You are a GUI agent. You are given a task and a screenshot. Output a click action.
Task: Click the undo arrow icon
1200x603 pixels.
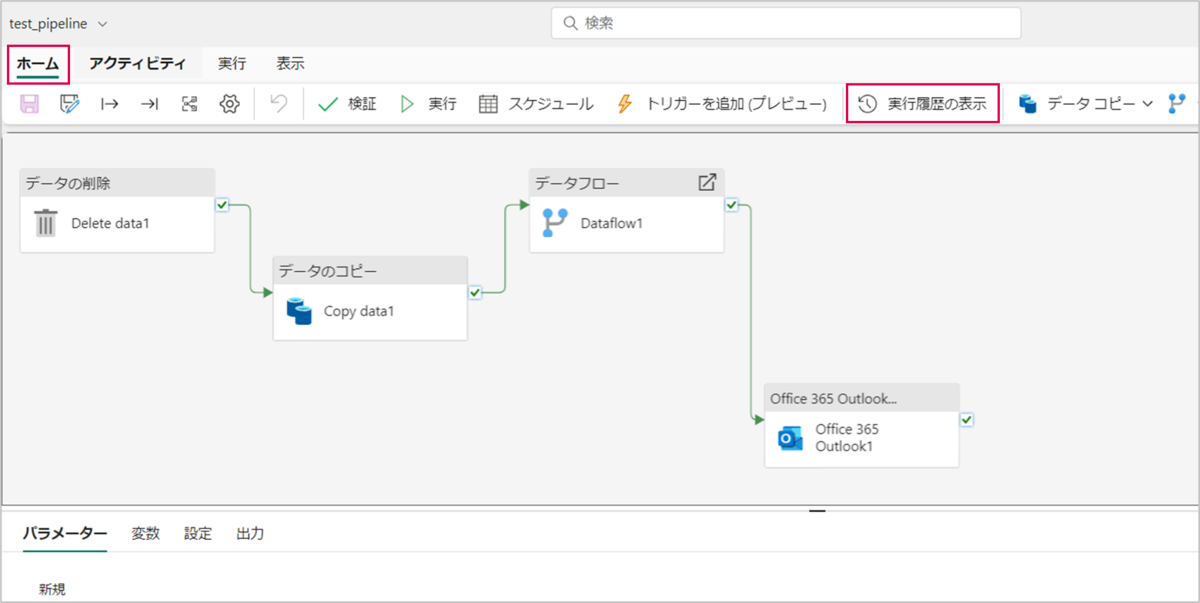click(x=279, y=104)
